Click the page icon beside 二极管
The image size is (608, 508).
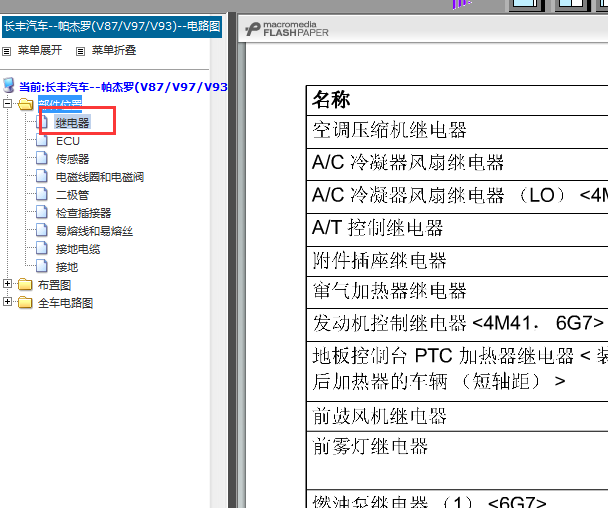pyautogui.click(x=42, y=194)
